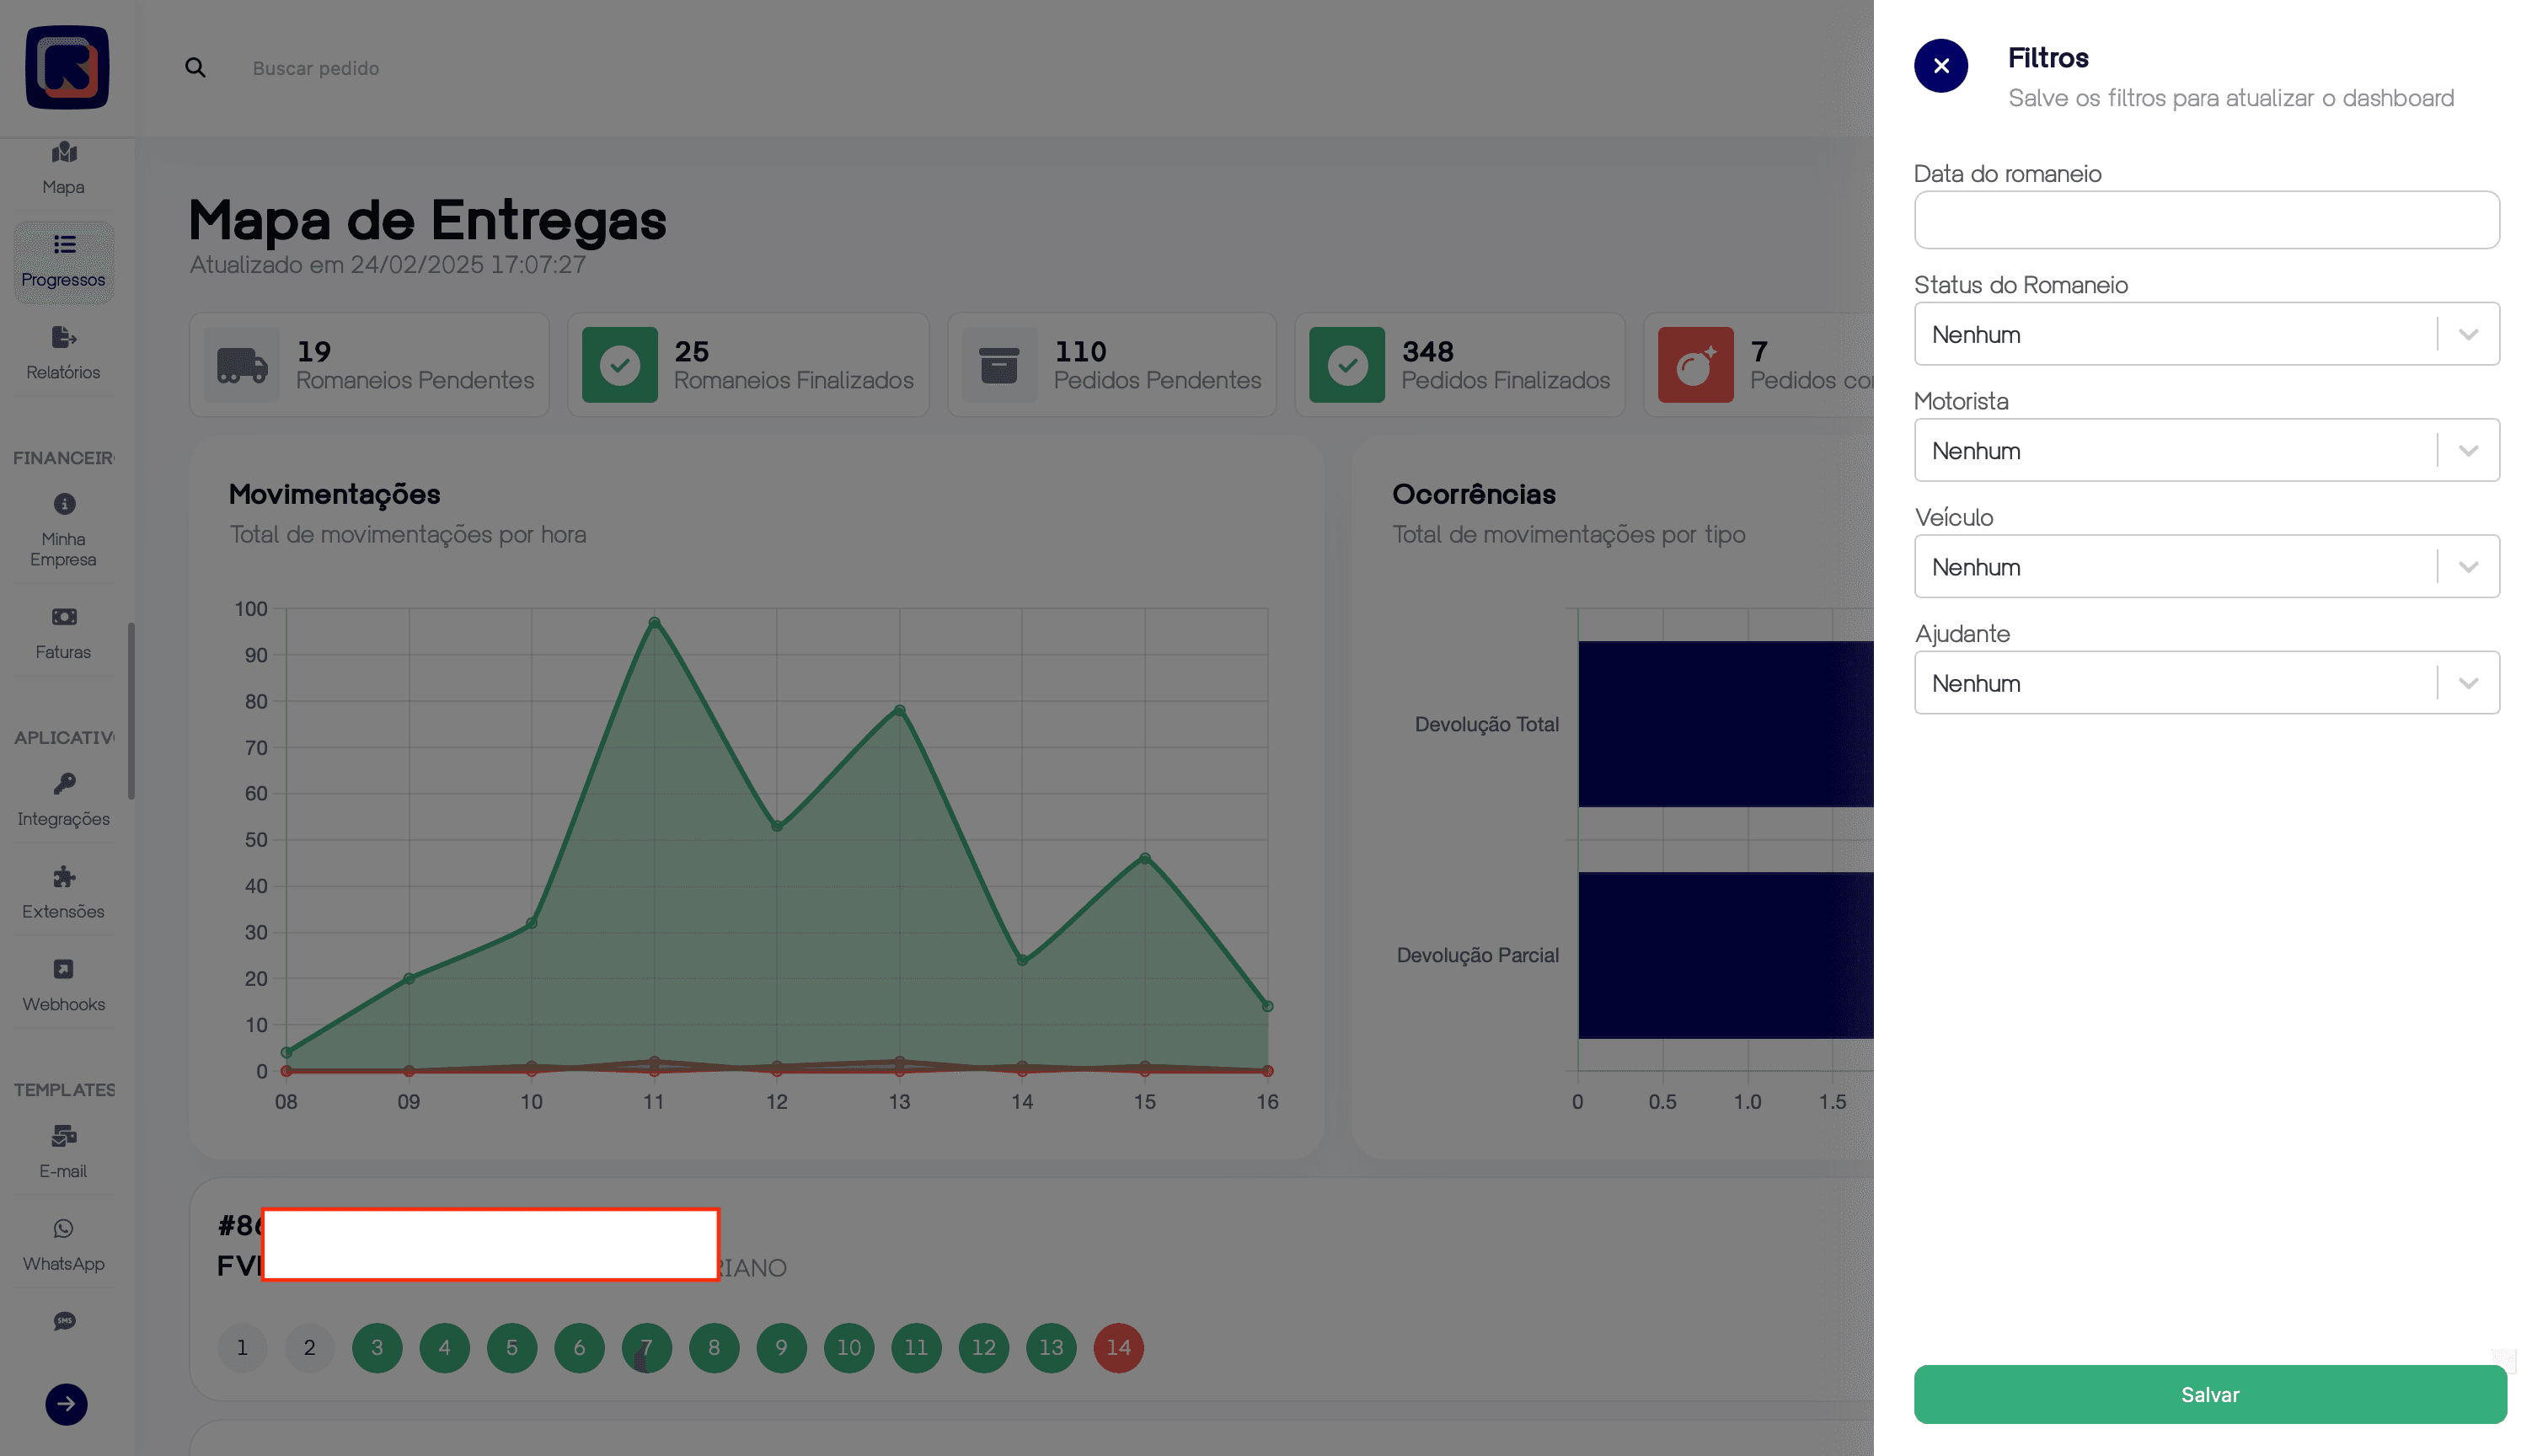
Task: Close the Filtros panel
Action: click(1940, 66)
